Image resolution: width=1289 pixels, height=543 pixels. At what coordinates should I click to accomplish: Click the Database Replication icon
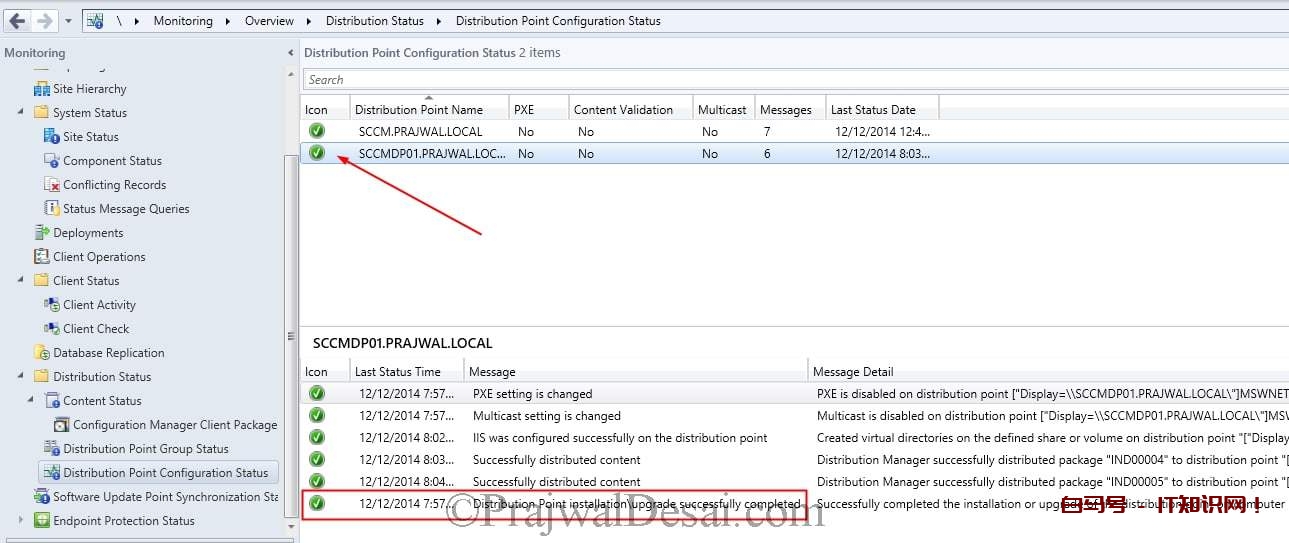click(x=42, y=353)
